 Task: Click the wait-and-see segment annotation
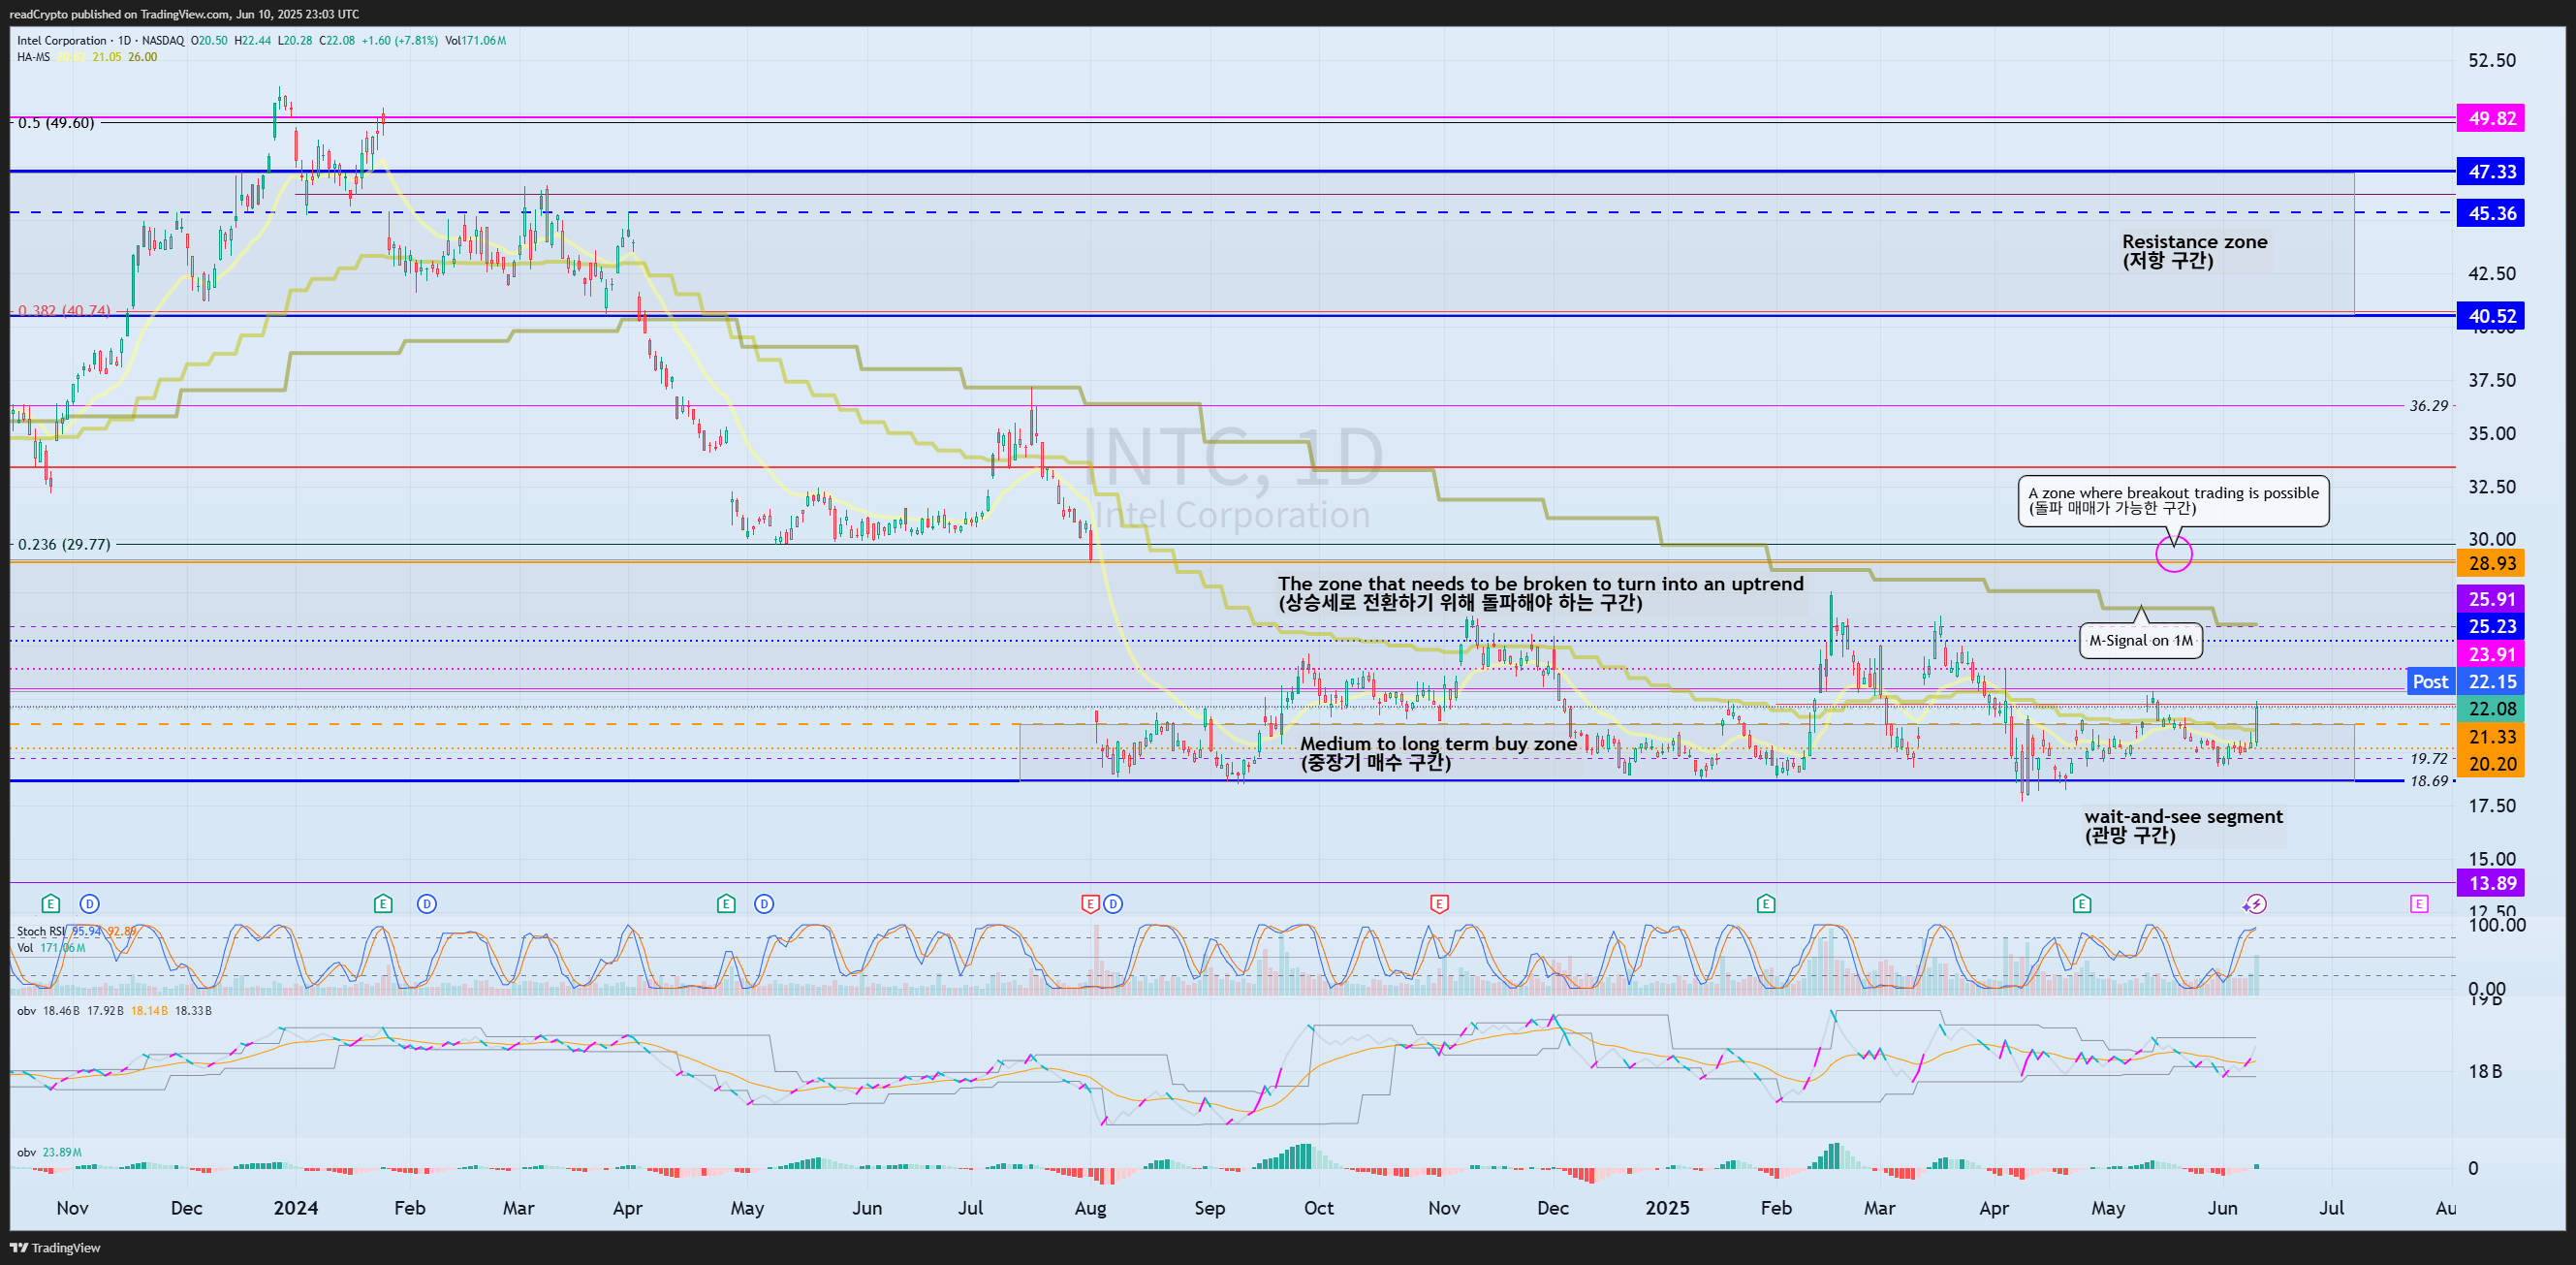(2183, 826)
